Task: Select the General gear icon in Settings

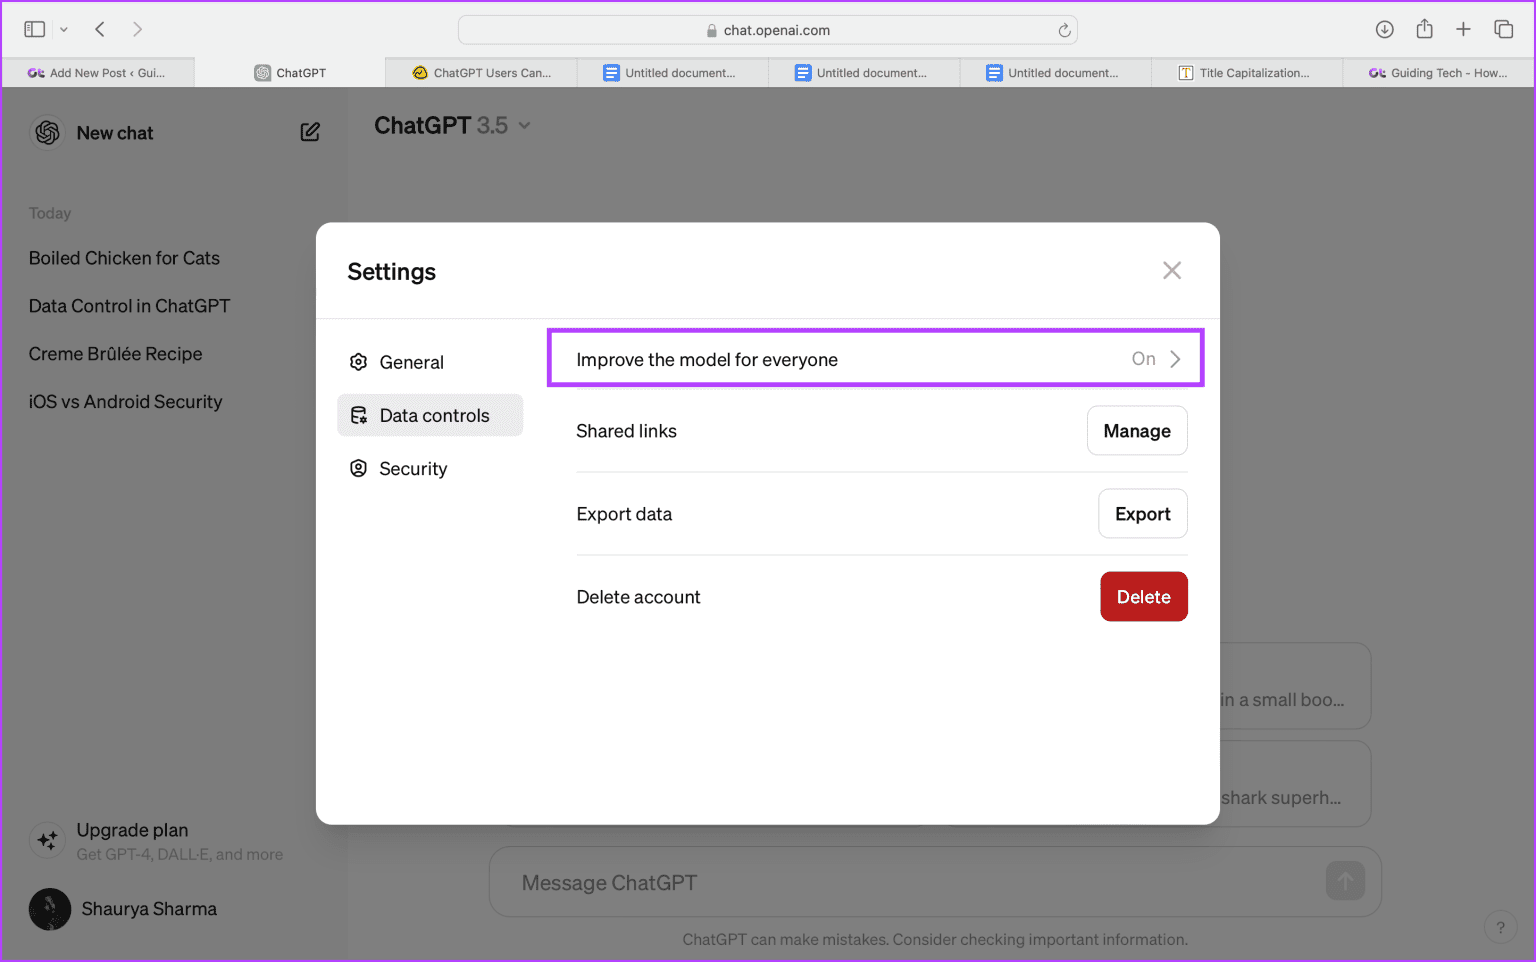Action: tap(358, 362)
